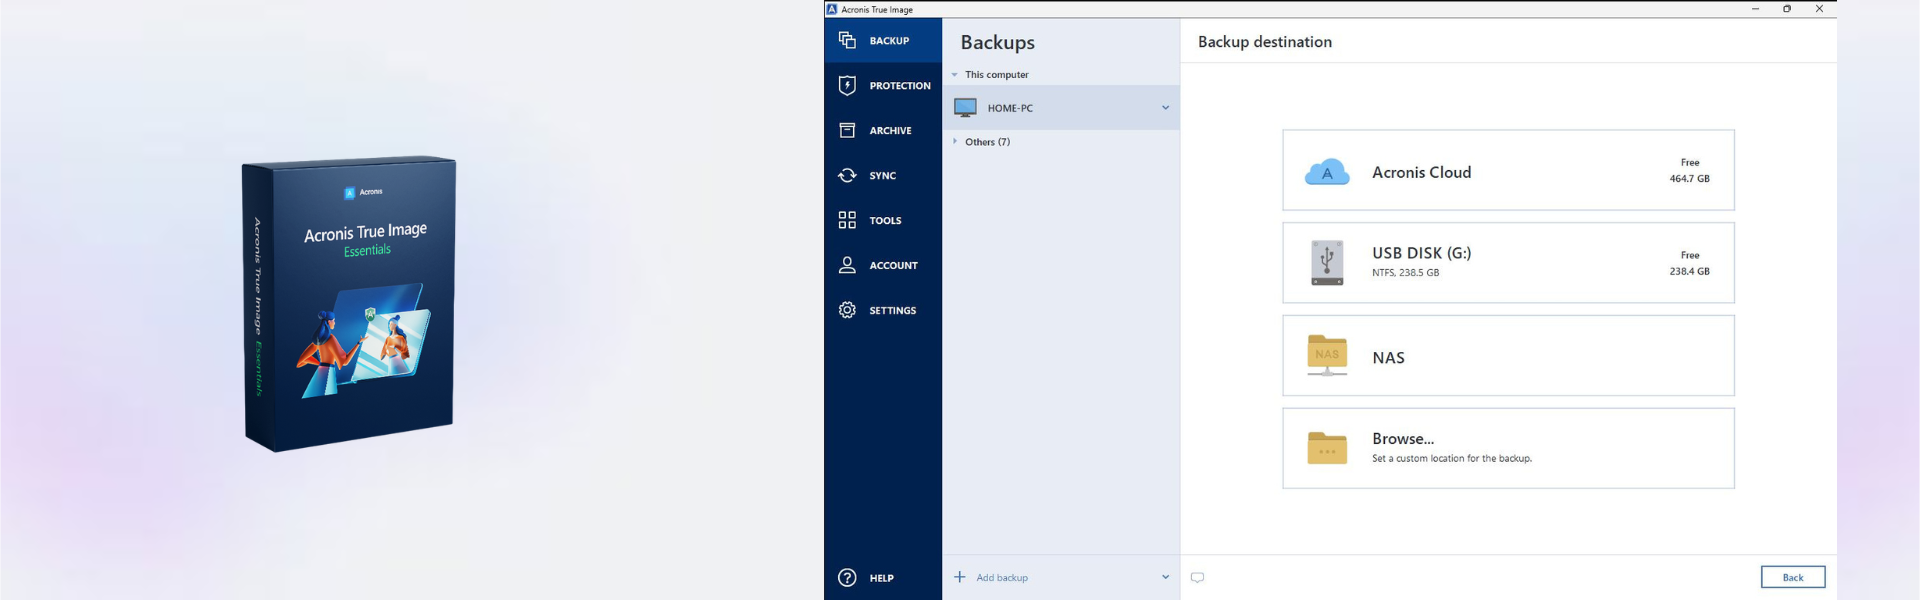Click the Acronis True Image Essentials box image
This screenshot has width=1920, height=600.
350,303
